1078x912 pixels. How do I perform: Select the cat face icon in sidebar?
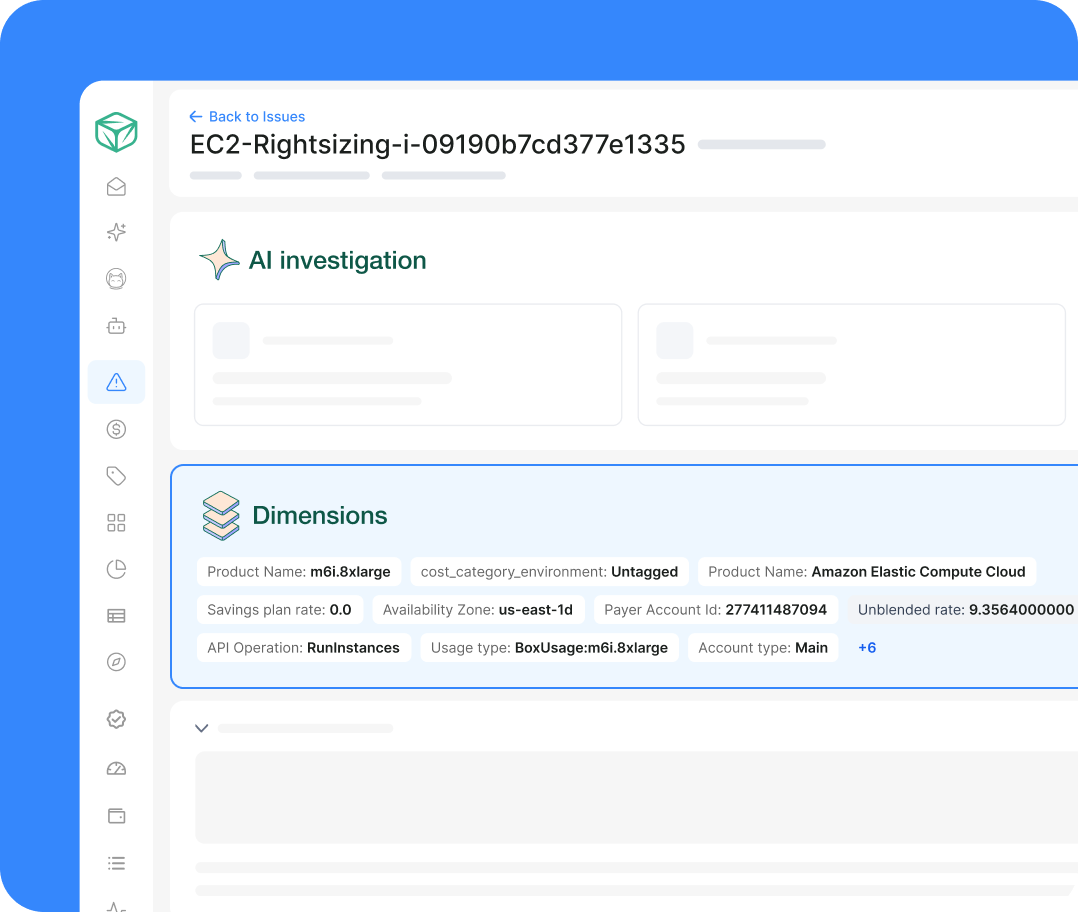(116, 279)
